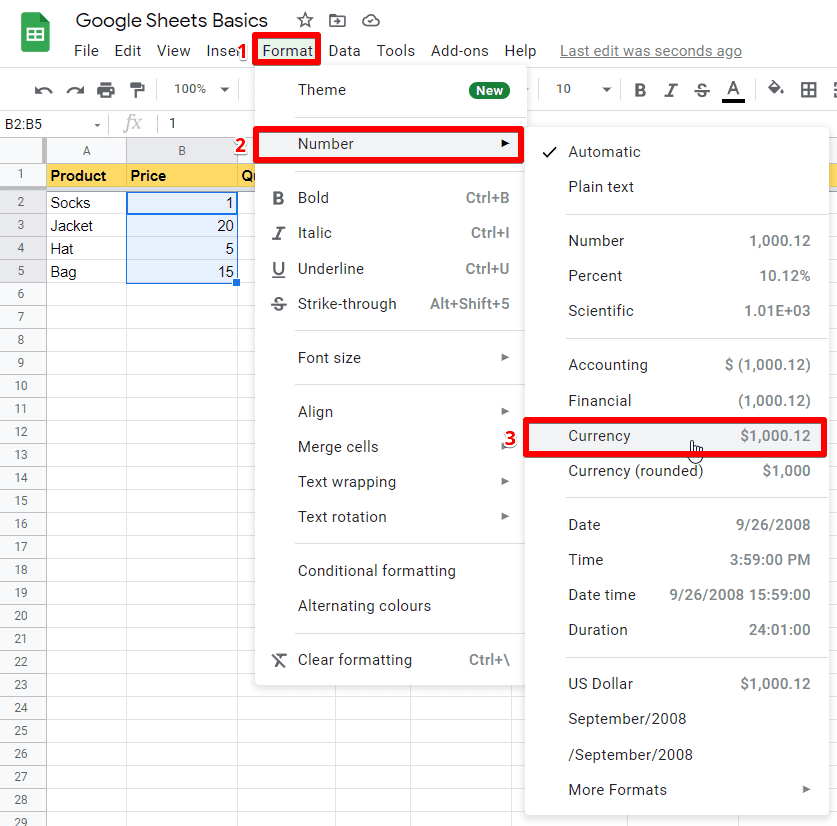The width and height of the screenshot is (837, 826).
Task: Toggle italic formatting
Action: (x=671, y=89)
